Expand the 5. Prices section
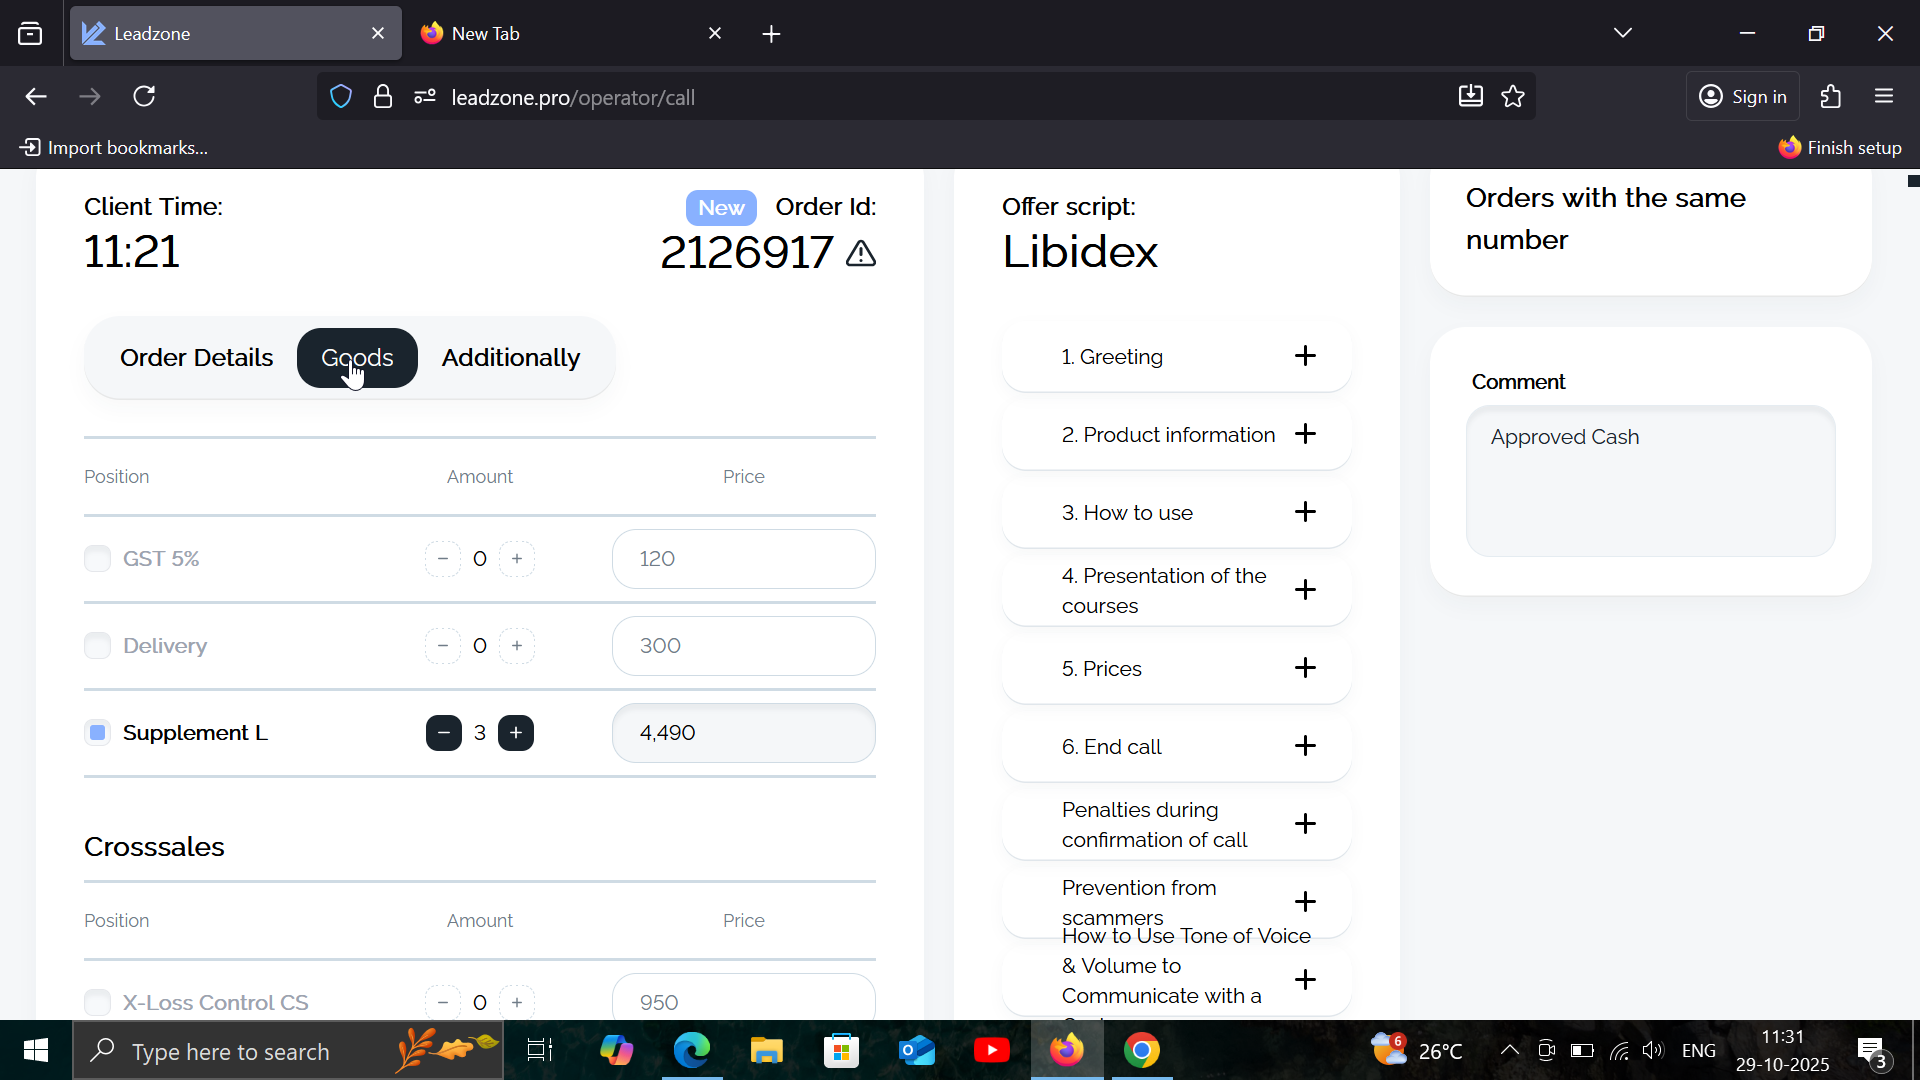1920x1080 pixels. coord(1305,668)
